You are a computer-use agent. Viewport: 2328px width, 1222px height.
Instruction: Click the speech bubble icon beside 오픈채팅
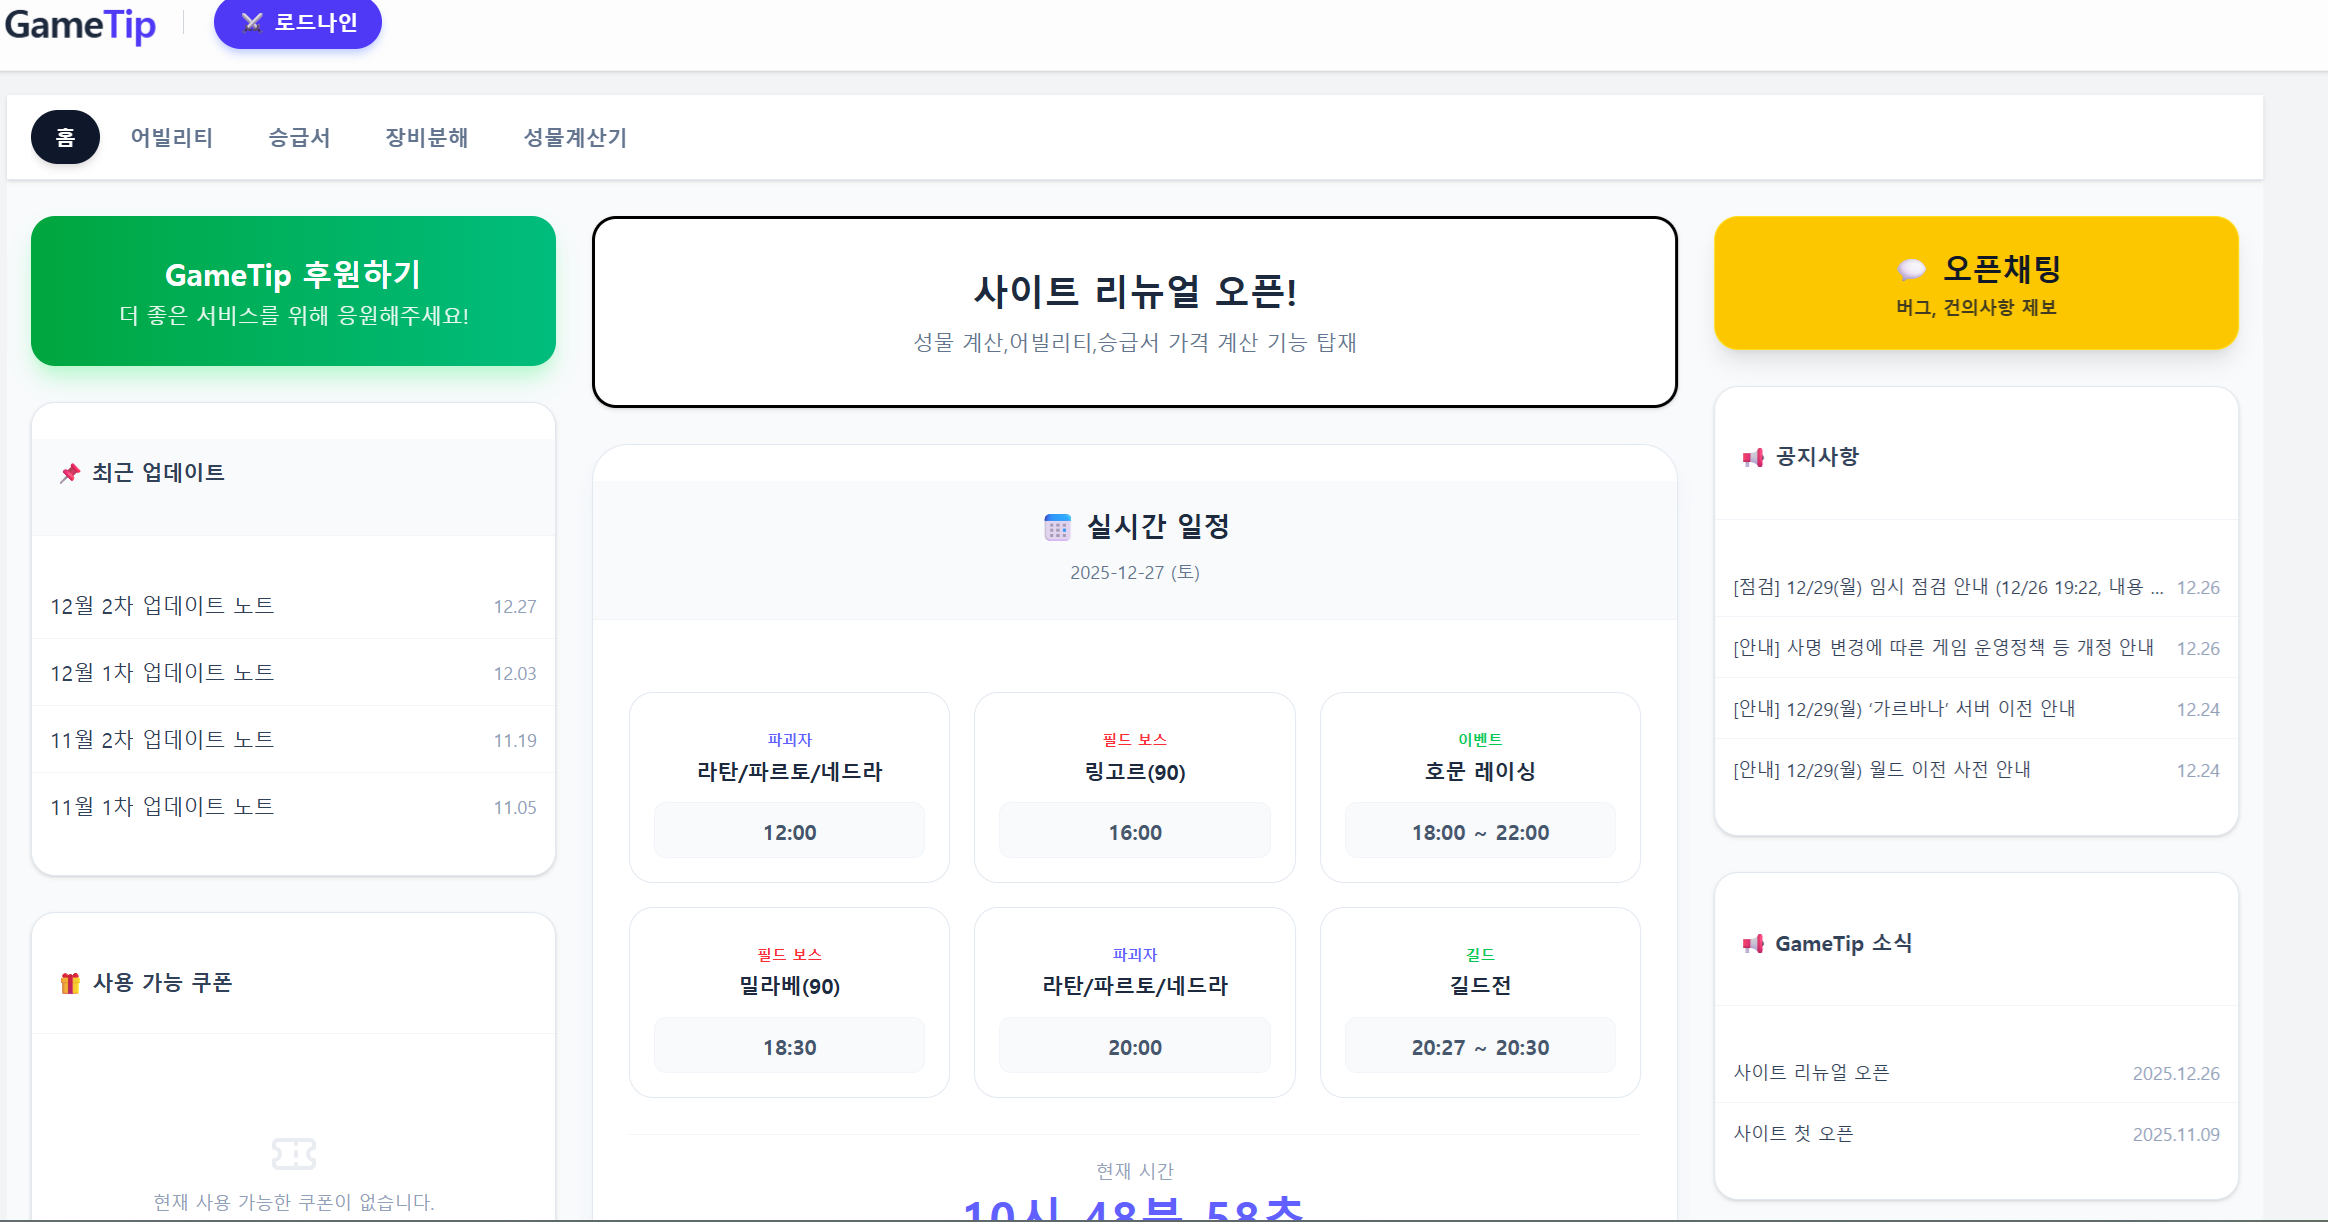(1911, 269)
